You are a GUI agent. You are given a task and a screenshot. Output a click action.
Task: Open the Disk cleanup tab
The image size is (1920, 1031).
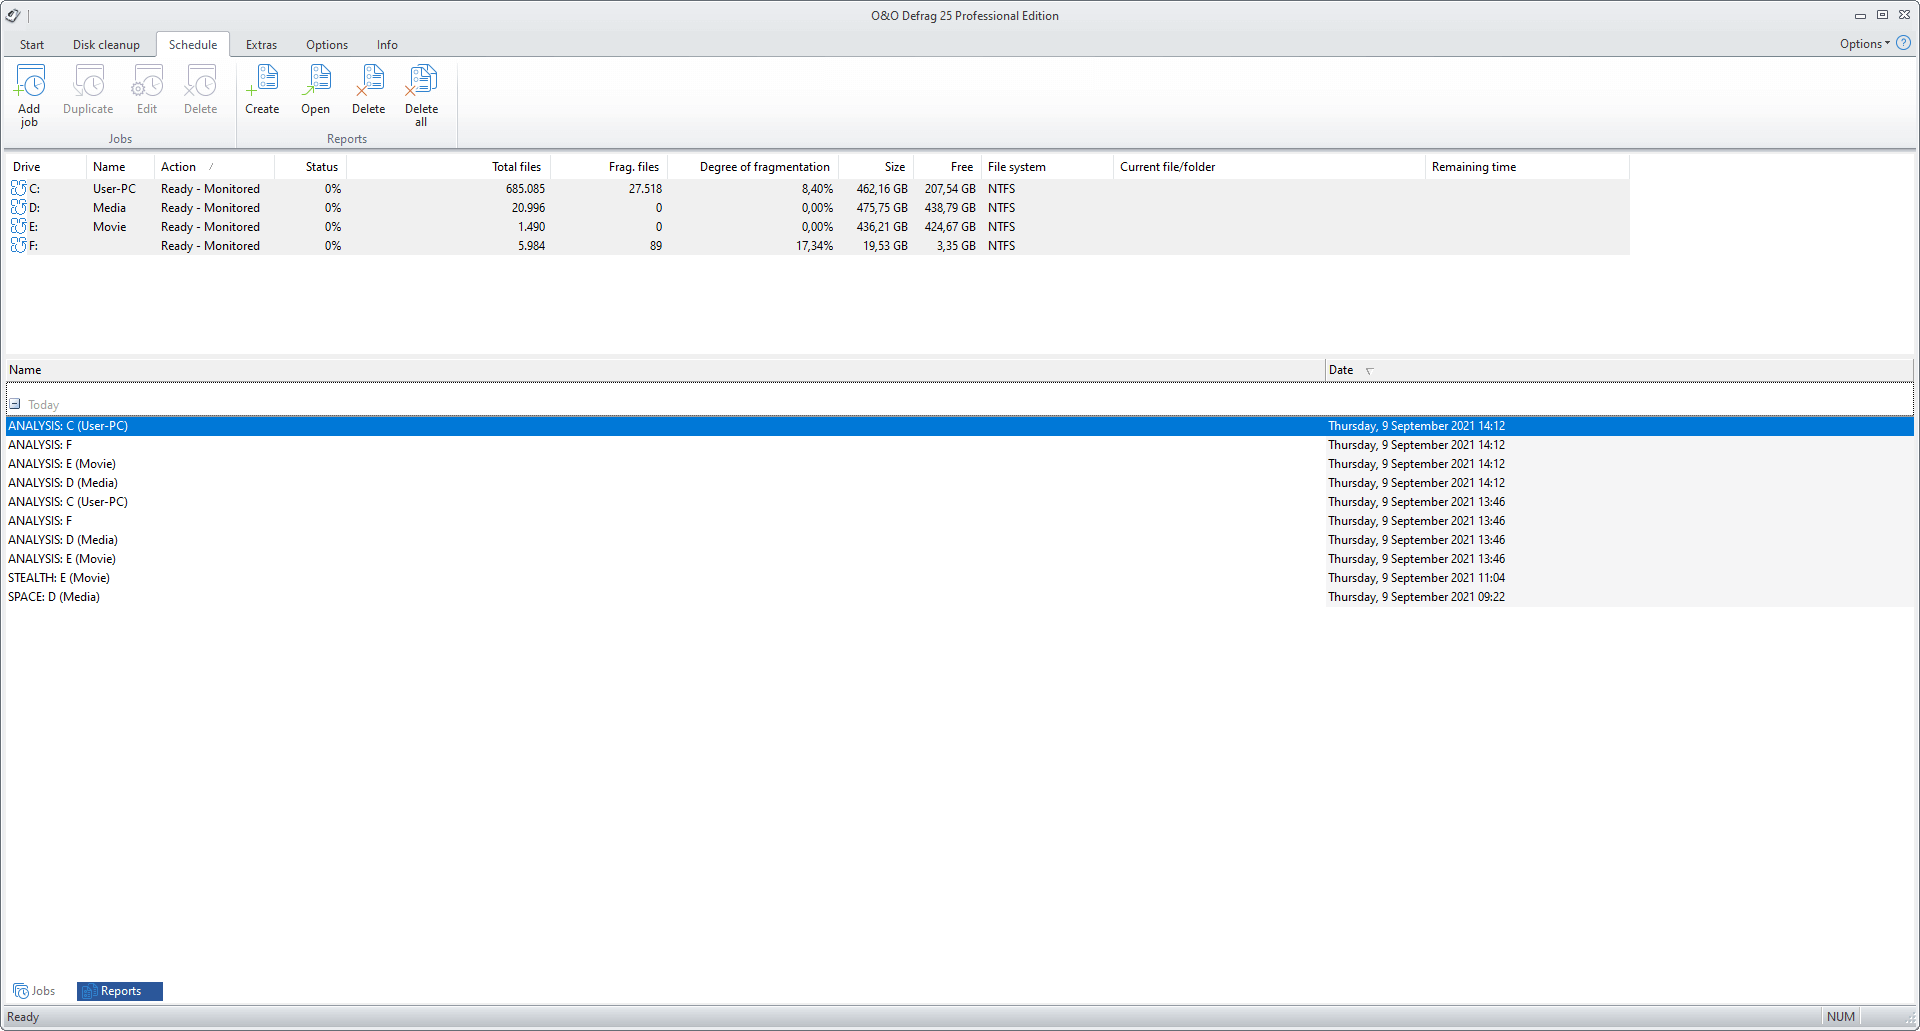point(106,45)
